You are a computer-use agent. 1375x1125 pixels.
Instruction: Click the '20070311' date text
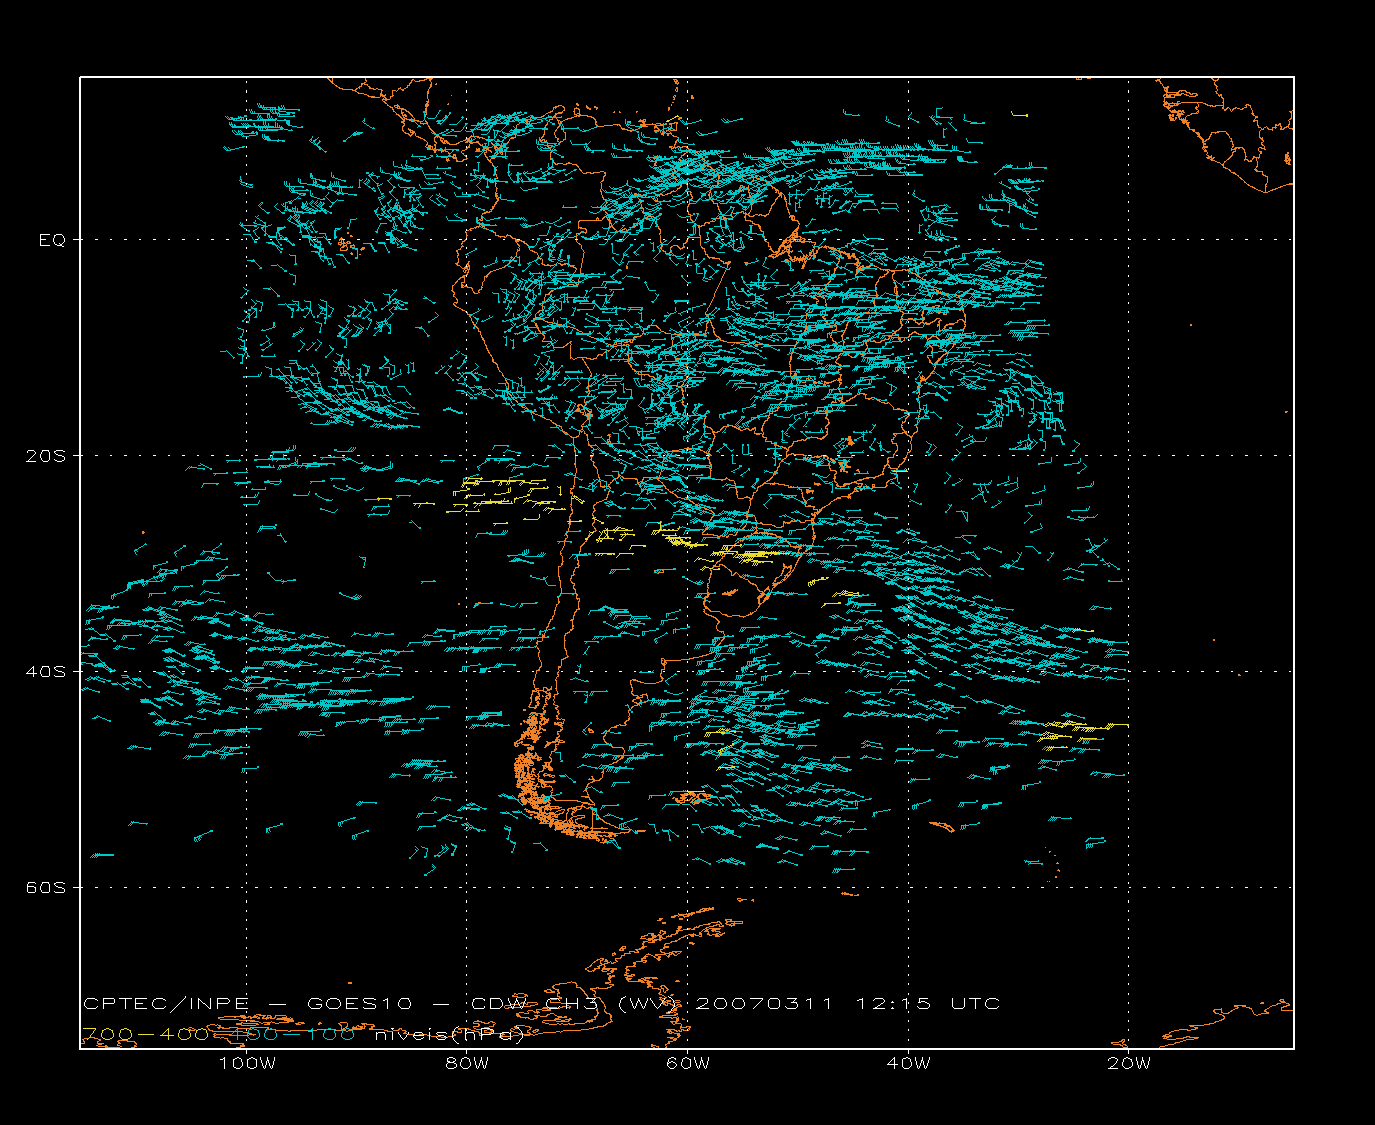coord(764,1003)
